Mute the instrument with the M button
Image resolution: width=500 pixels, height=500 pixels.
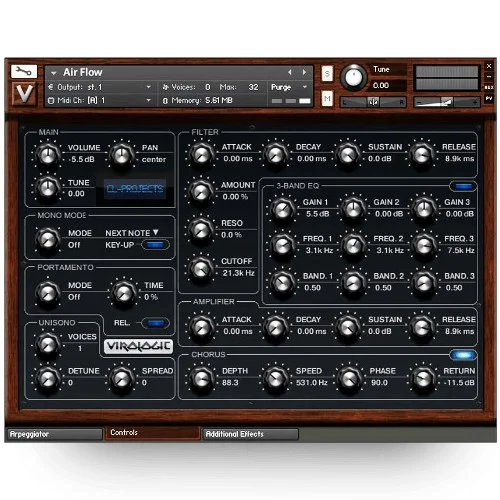(x=327, y=99)
